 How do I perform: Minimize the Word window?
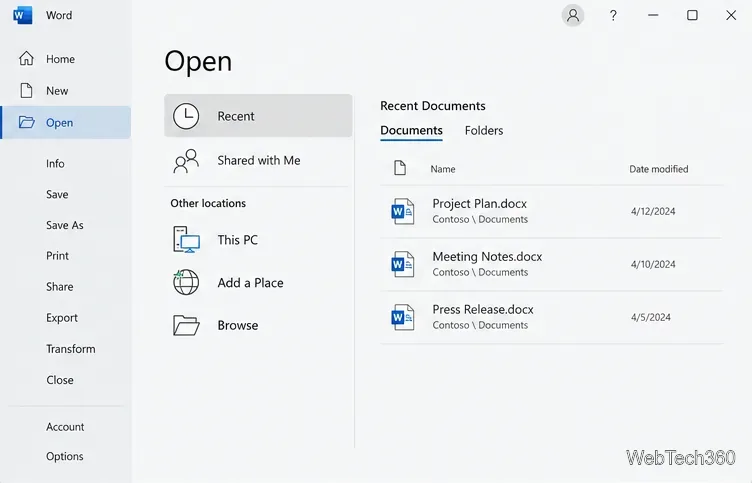point(653,15)
